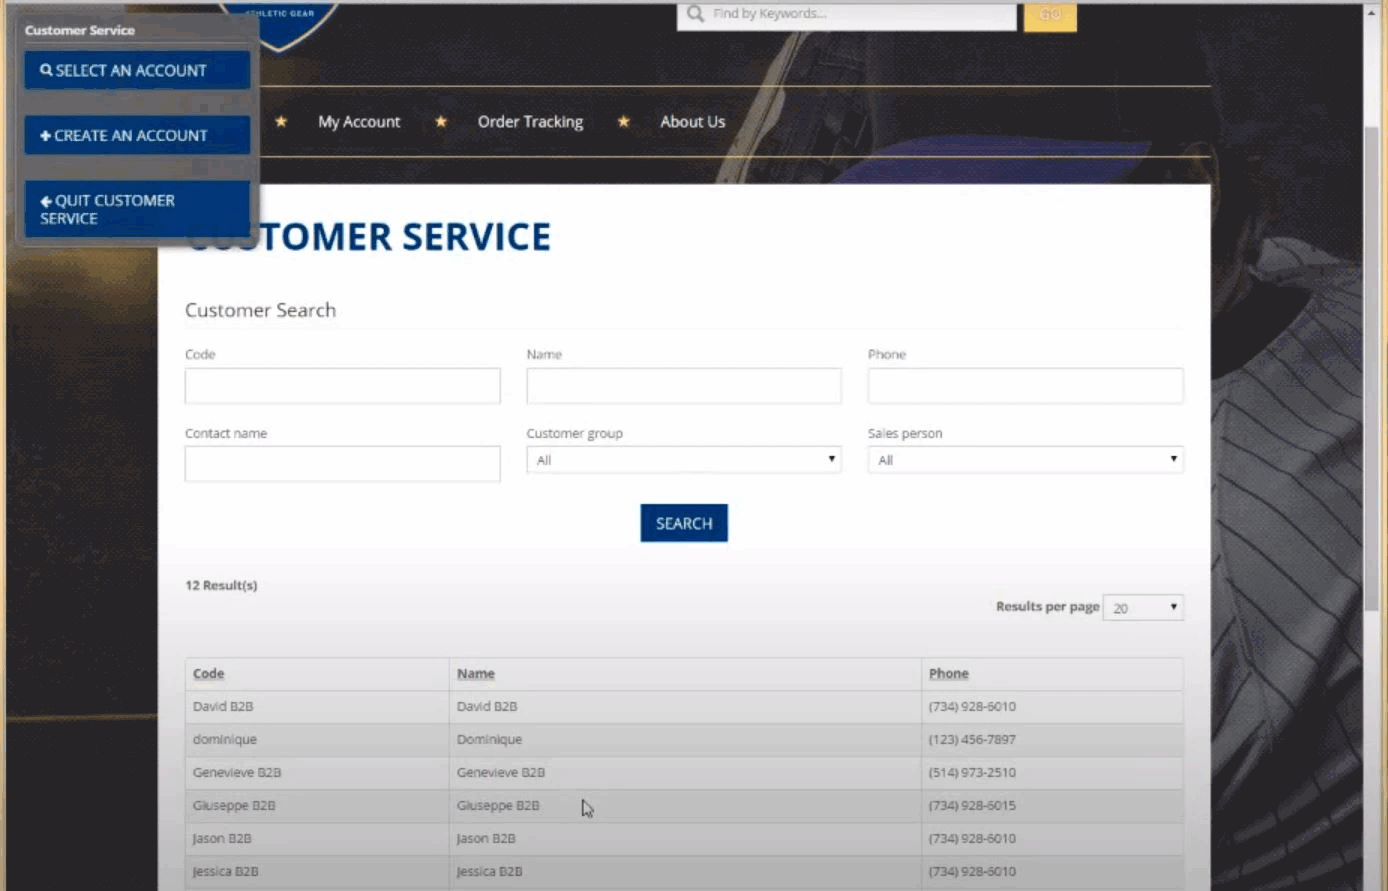Screen dimensions: 1388x891
Task: Open the Results per page dropdown
Action: (1143, 608)
